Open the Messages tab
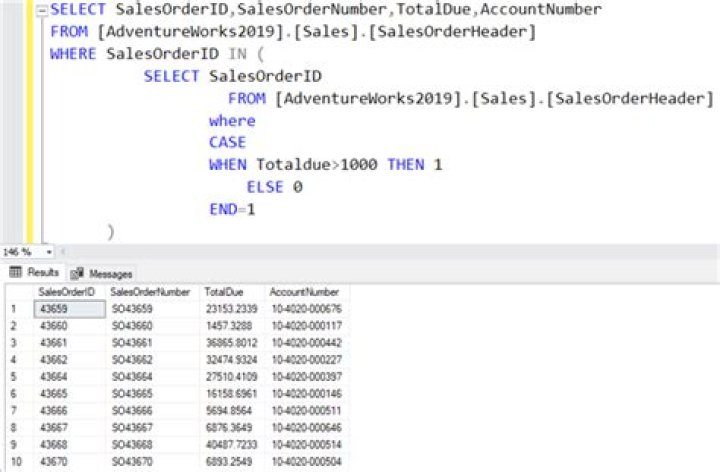This screenshot has width=720, height=472. click(x=110, y=273)
